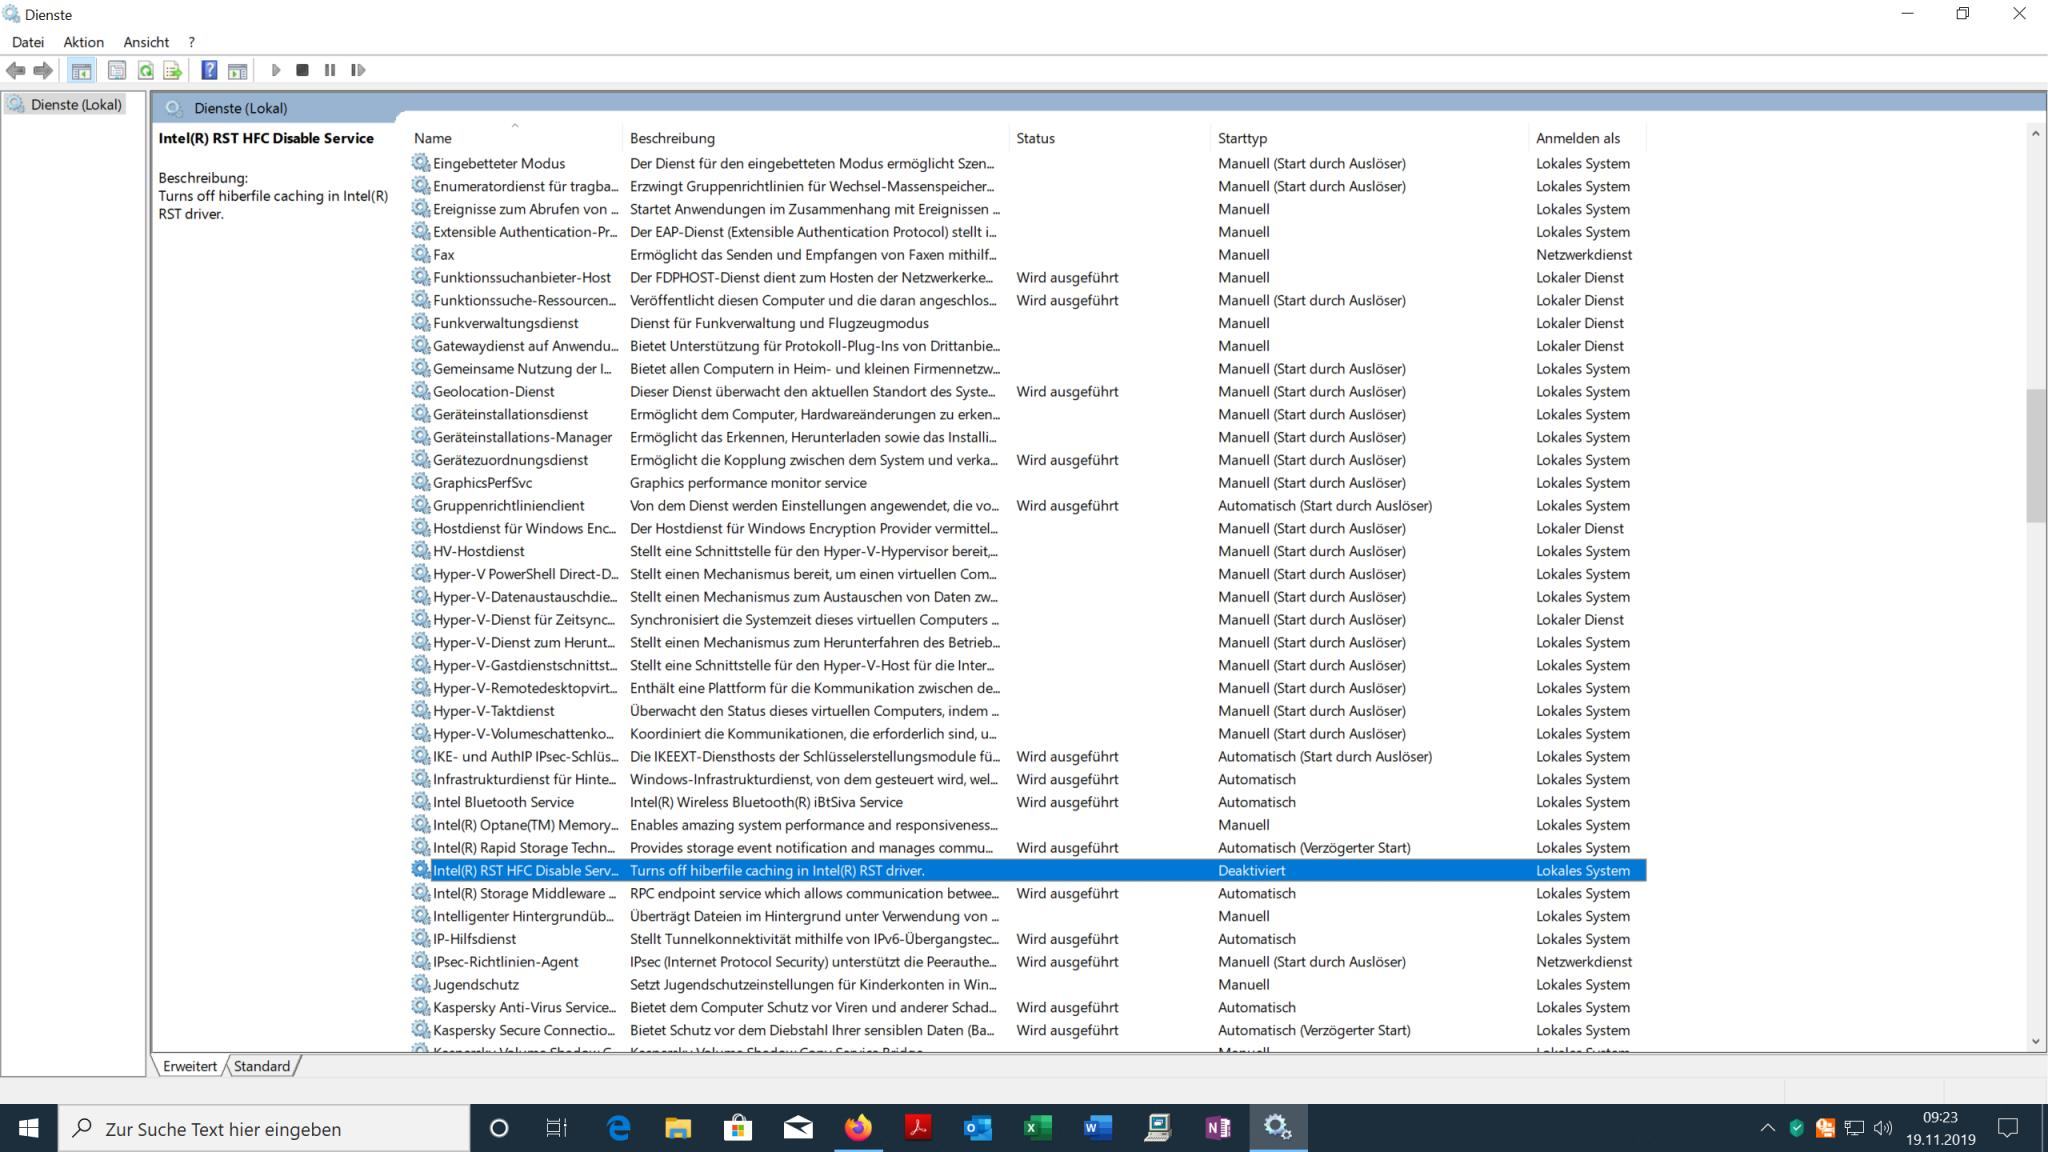Select the IPsec-Richtlinien-Agent service
Screen dimensions: 2048x1152
click(x=1028, y=962)
